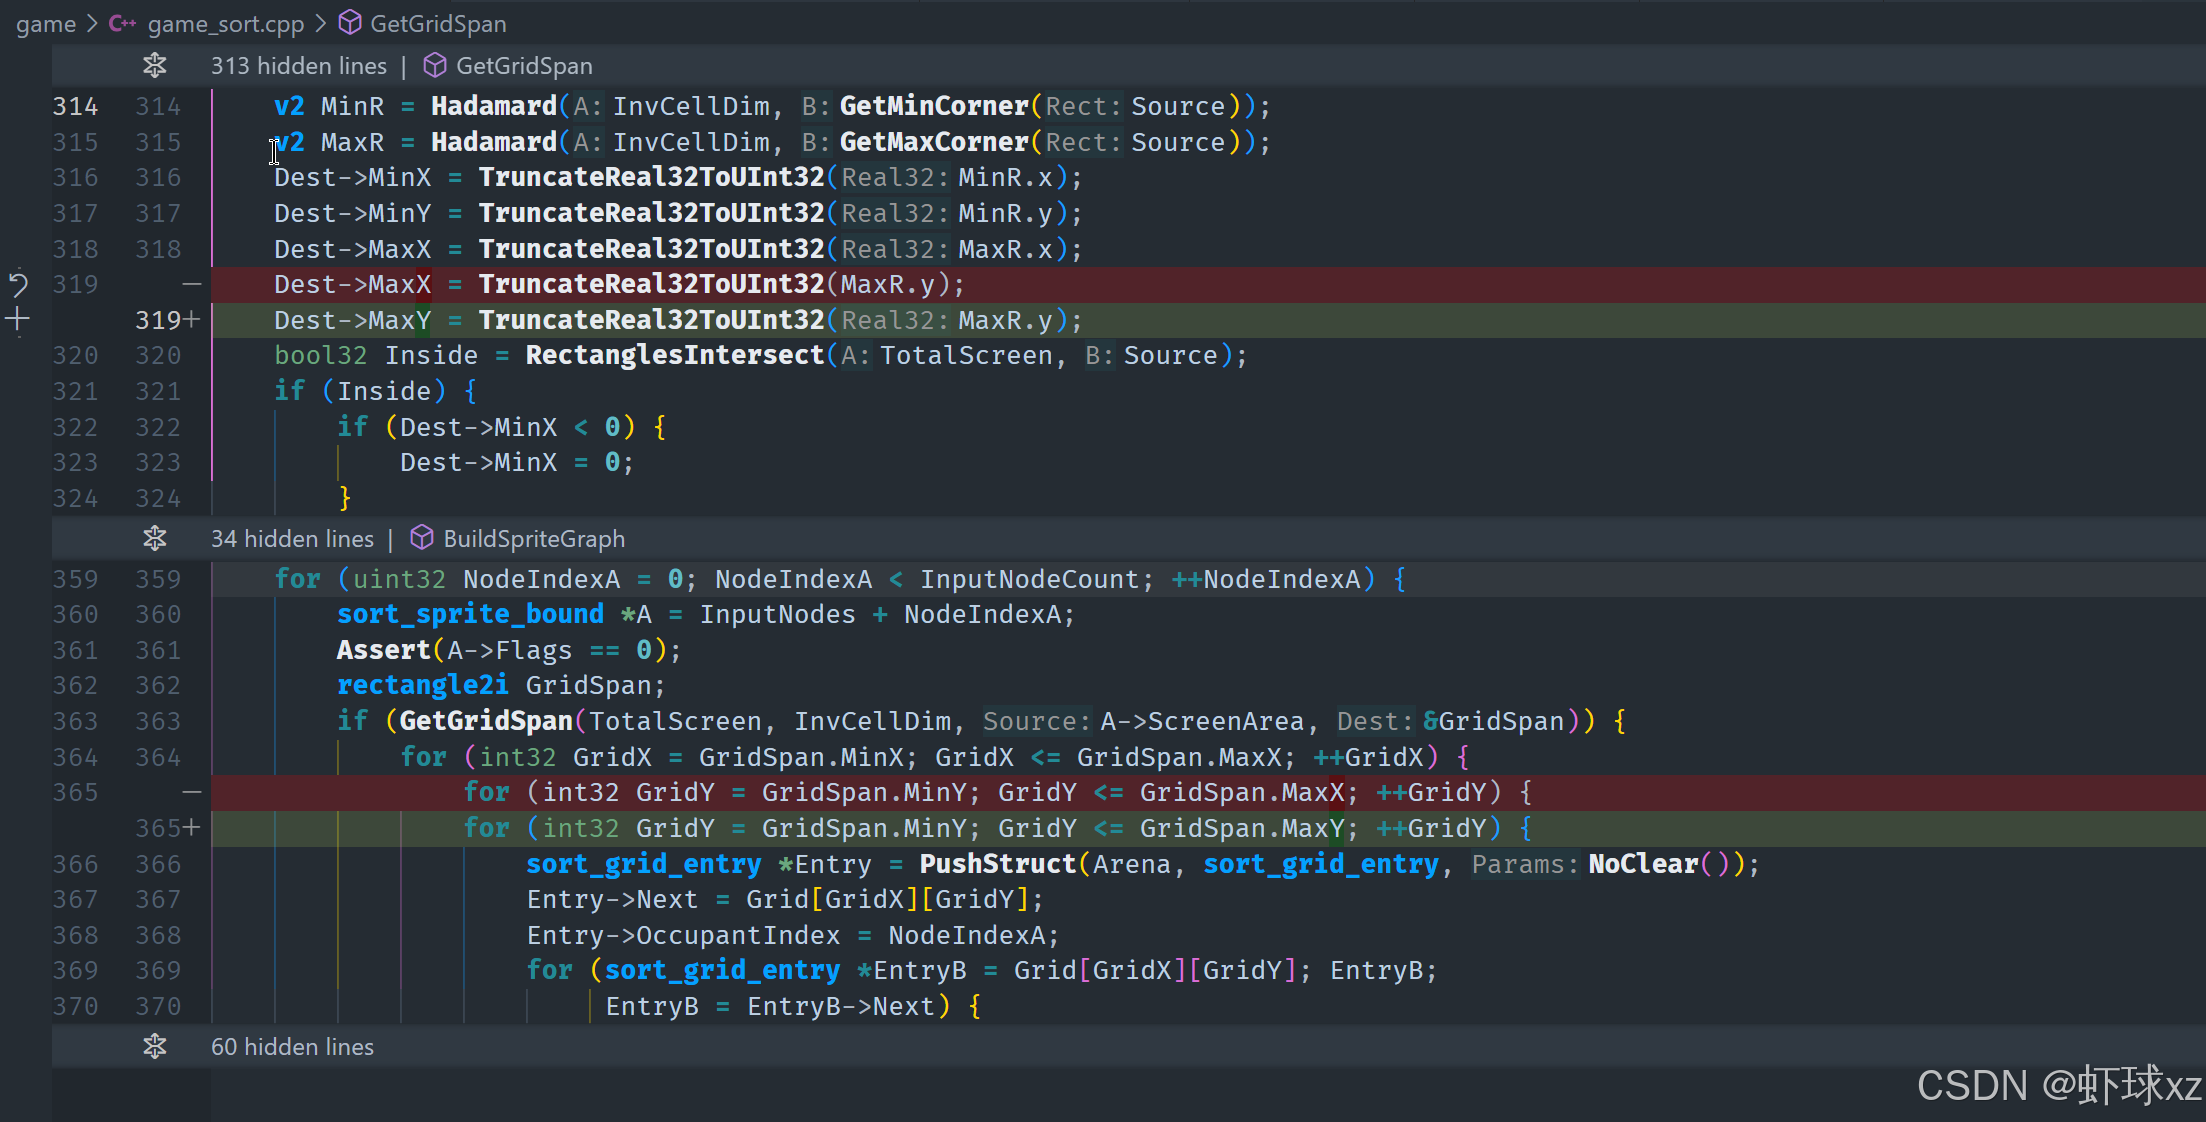Open the game folder breadcrumb

point(46,23)
